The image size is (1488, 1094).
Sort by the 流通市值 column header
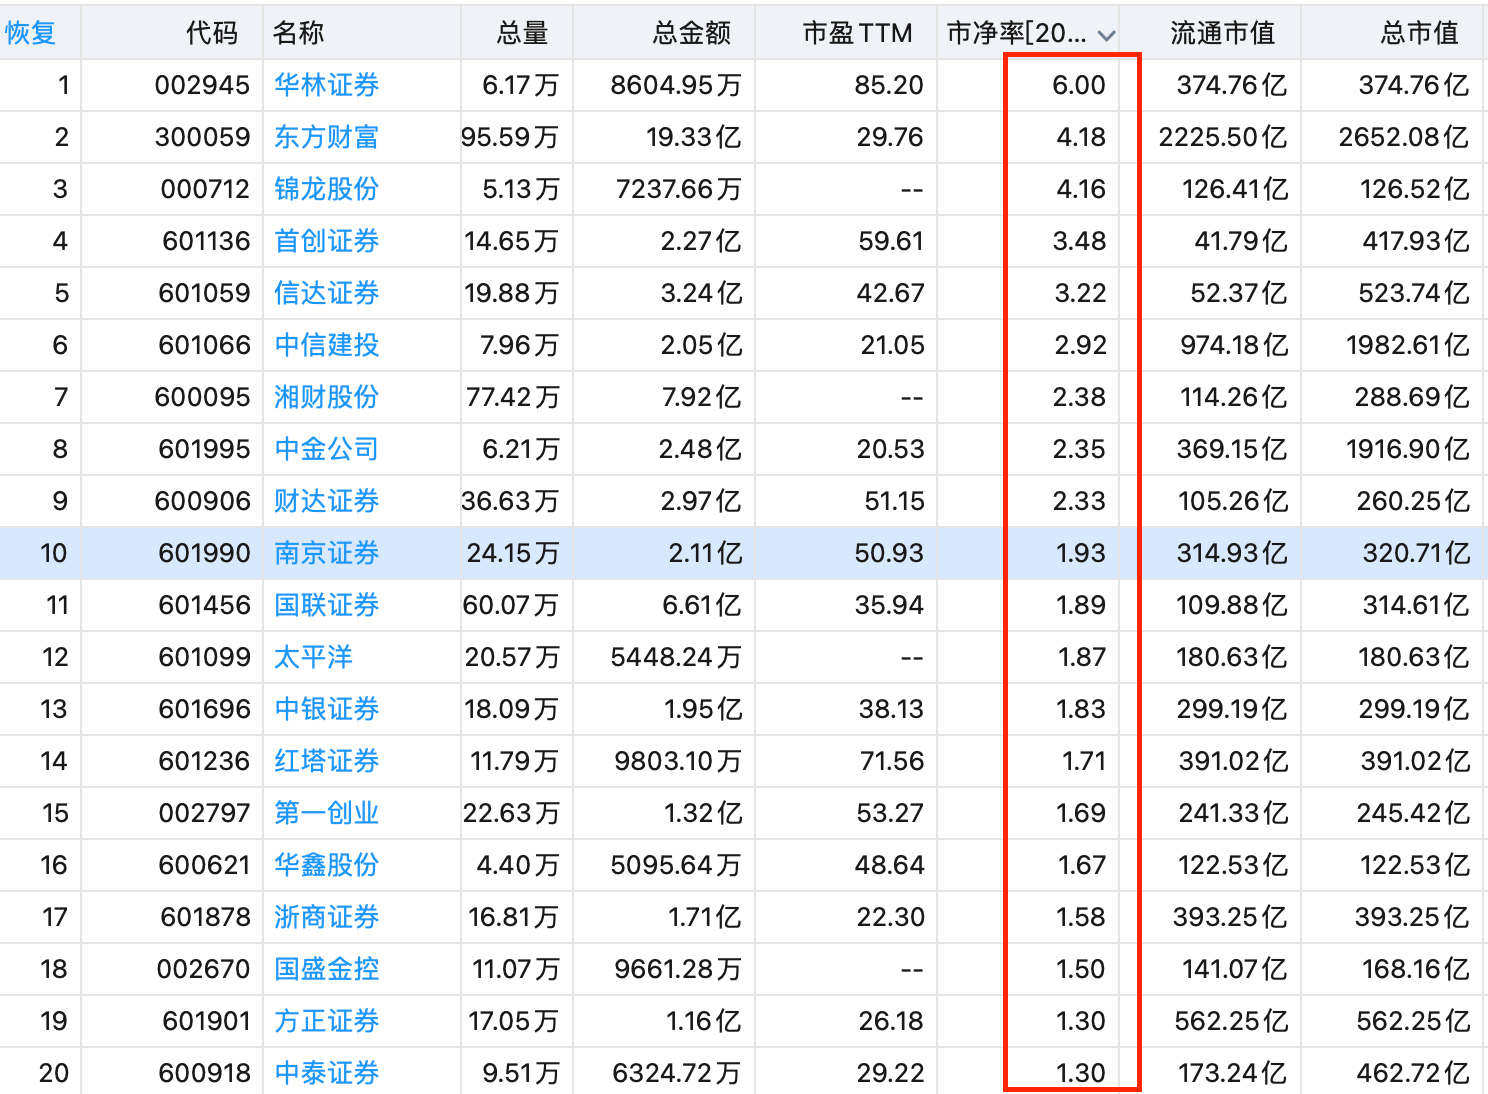click(1223, 33)
